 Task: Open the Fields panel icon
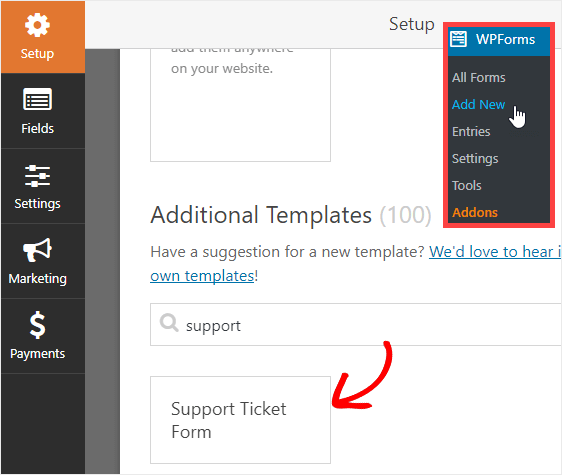[x=37, y=99]
